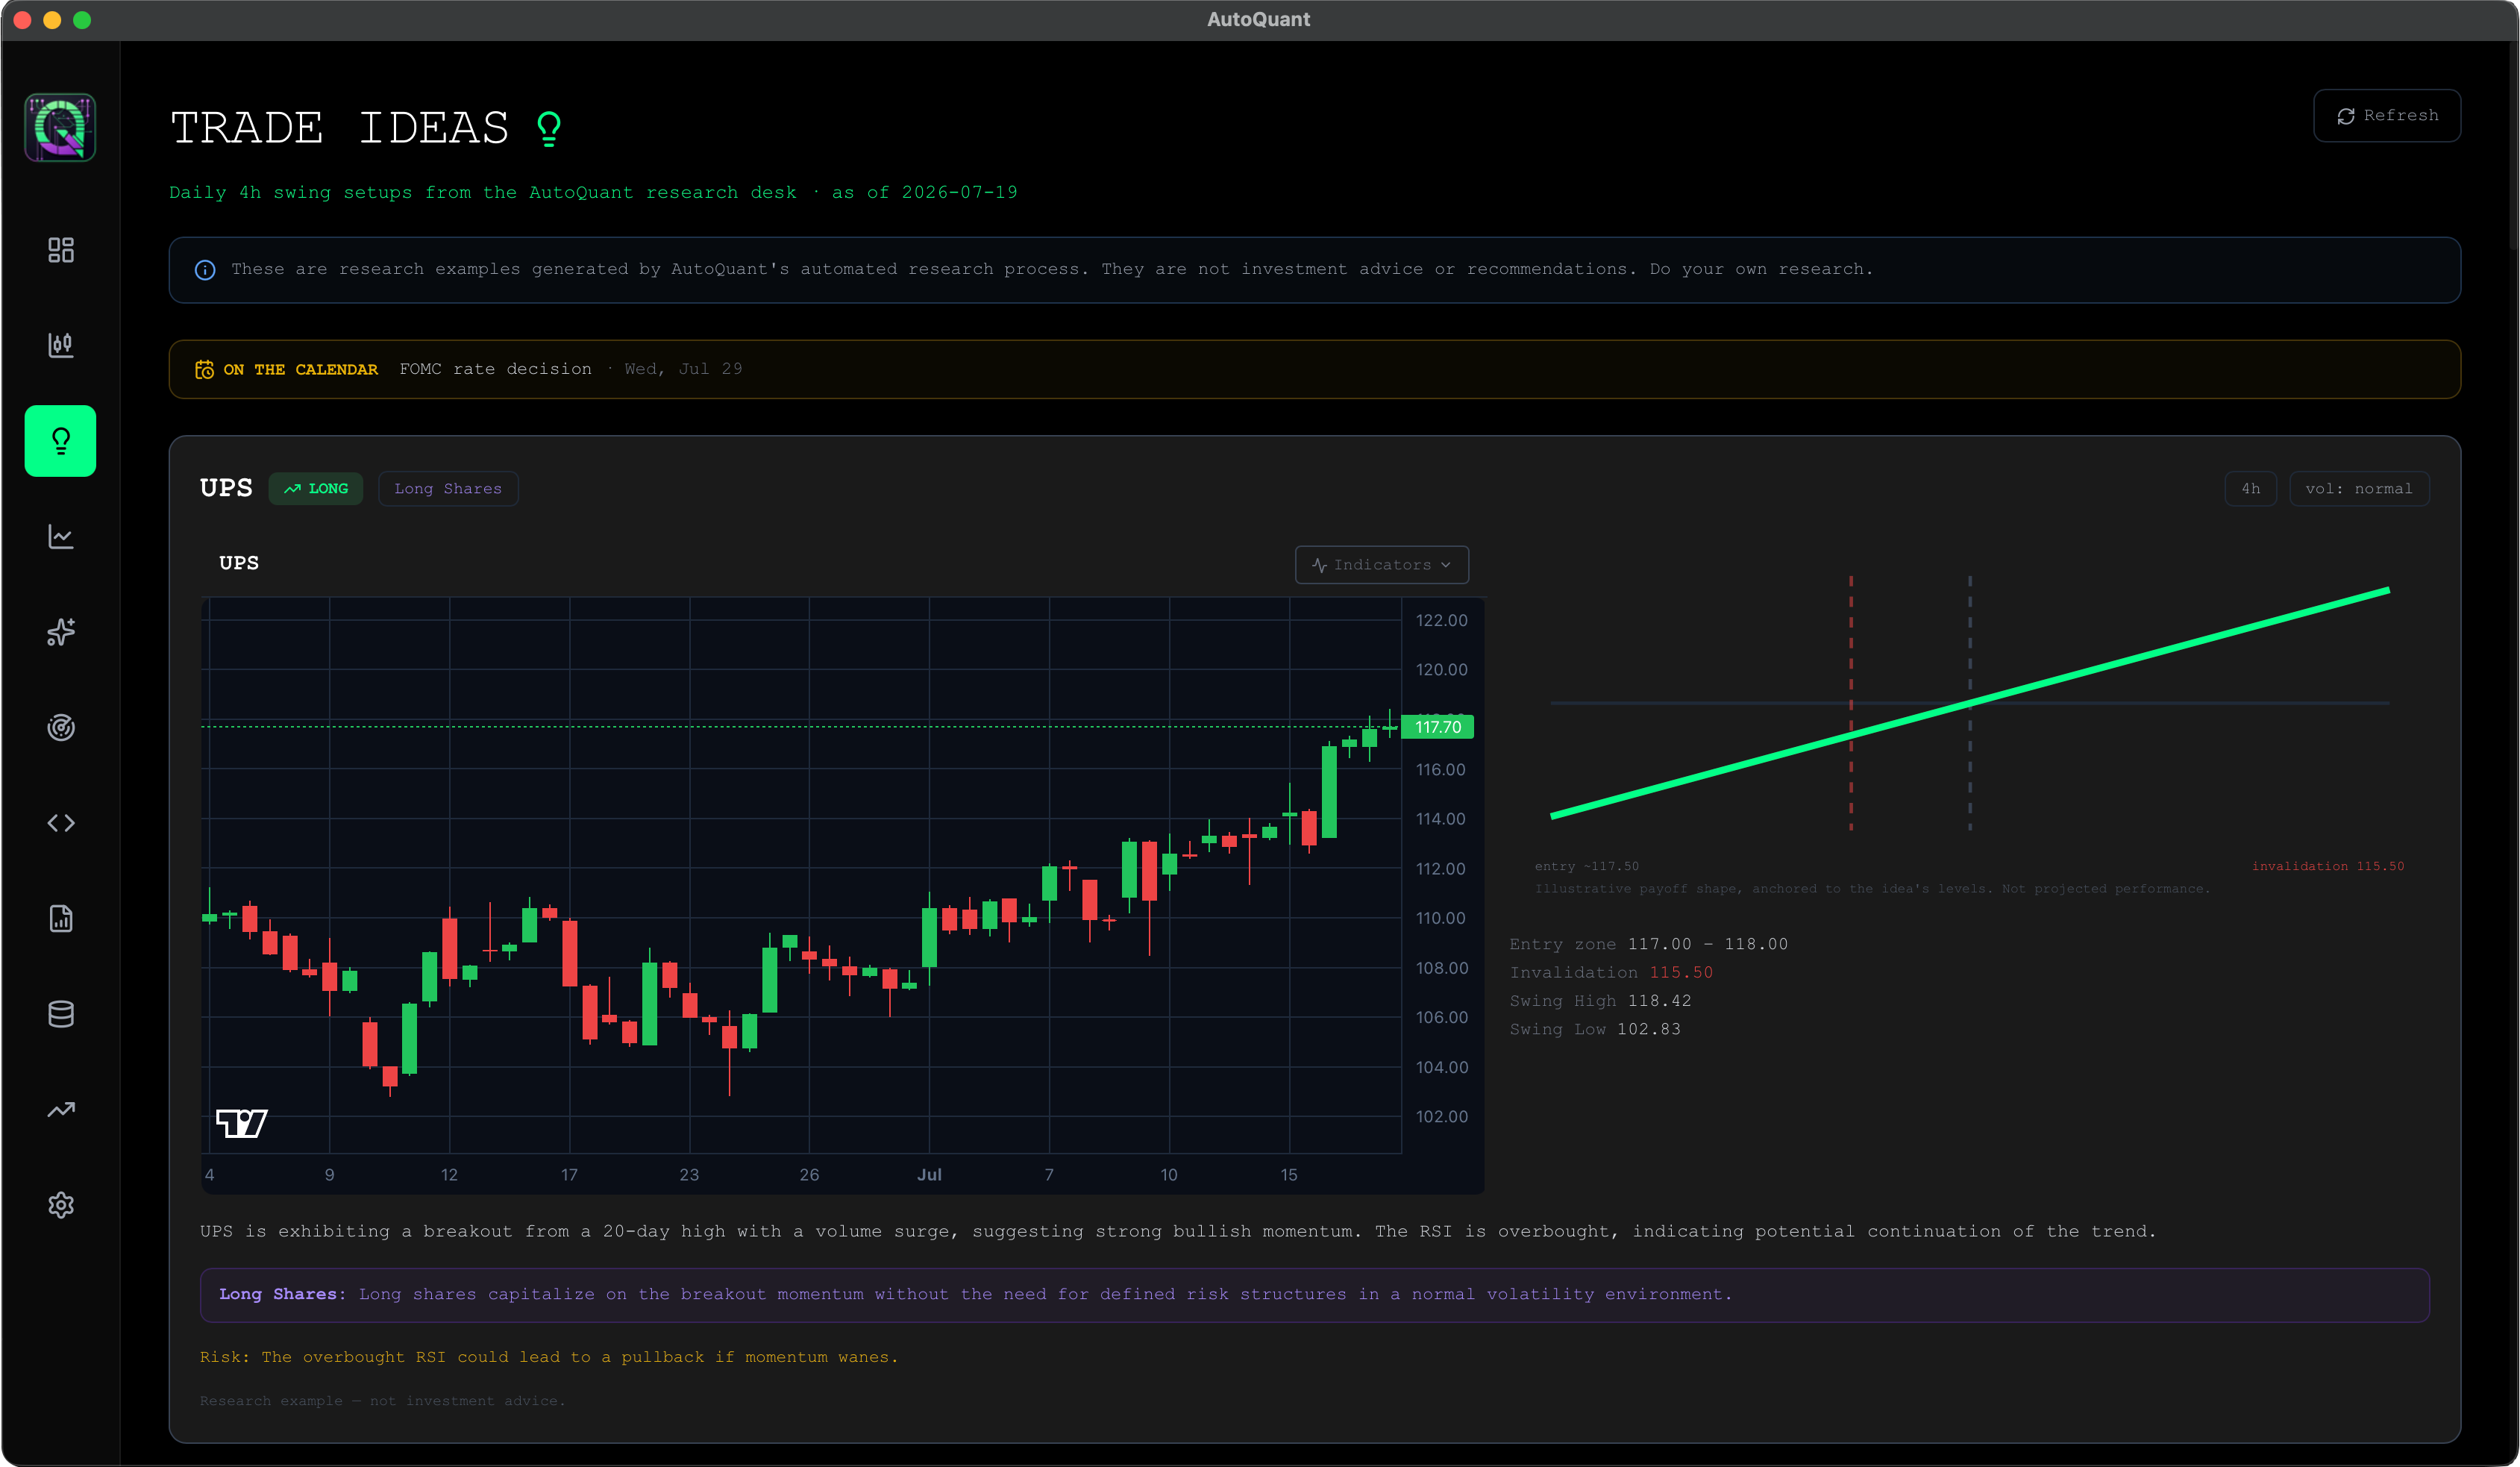Click the Wed, Jul 29 date

click(684, 369)
